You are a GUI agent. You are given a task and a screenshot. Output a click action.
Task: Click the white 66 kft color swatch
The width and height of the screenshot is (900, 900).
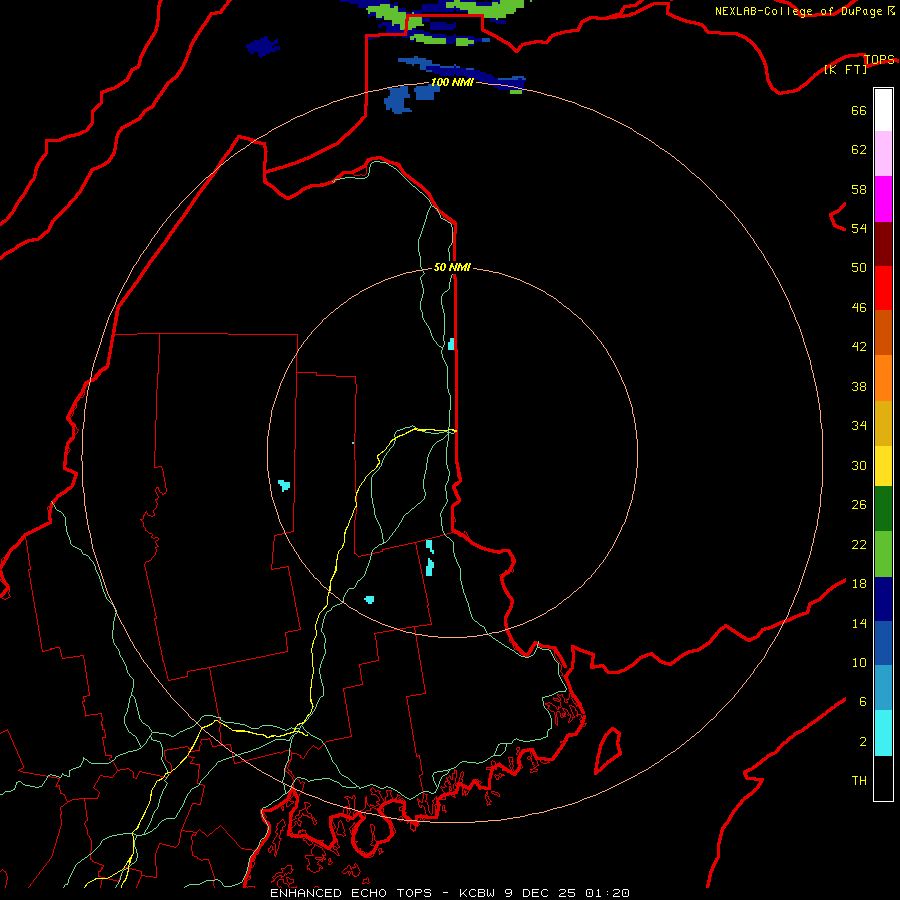tap(883, 110)
